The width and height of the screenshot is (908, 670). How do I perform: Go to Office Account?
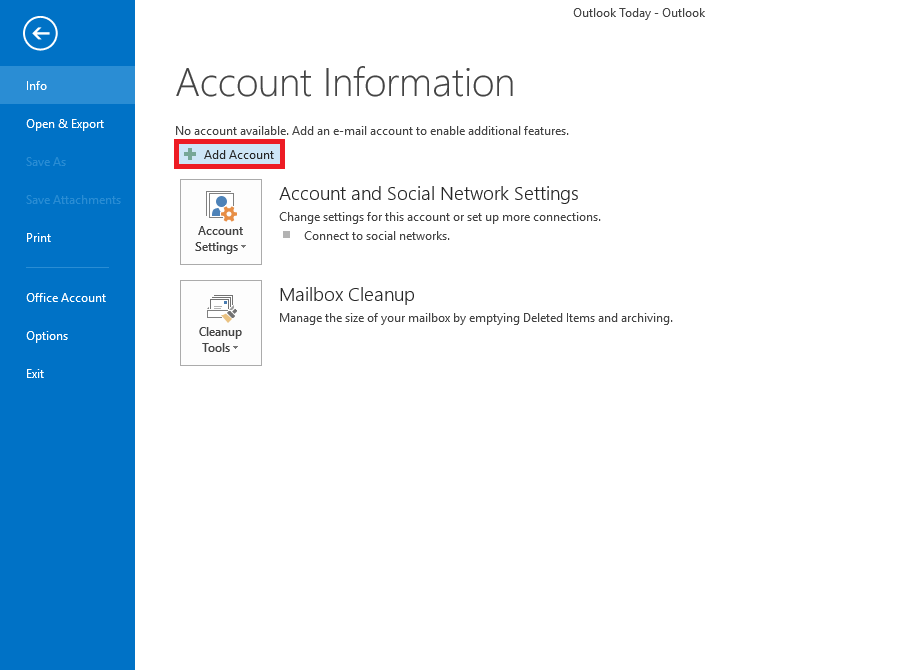[x=67, y=298]
